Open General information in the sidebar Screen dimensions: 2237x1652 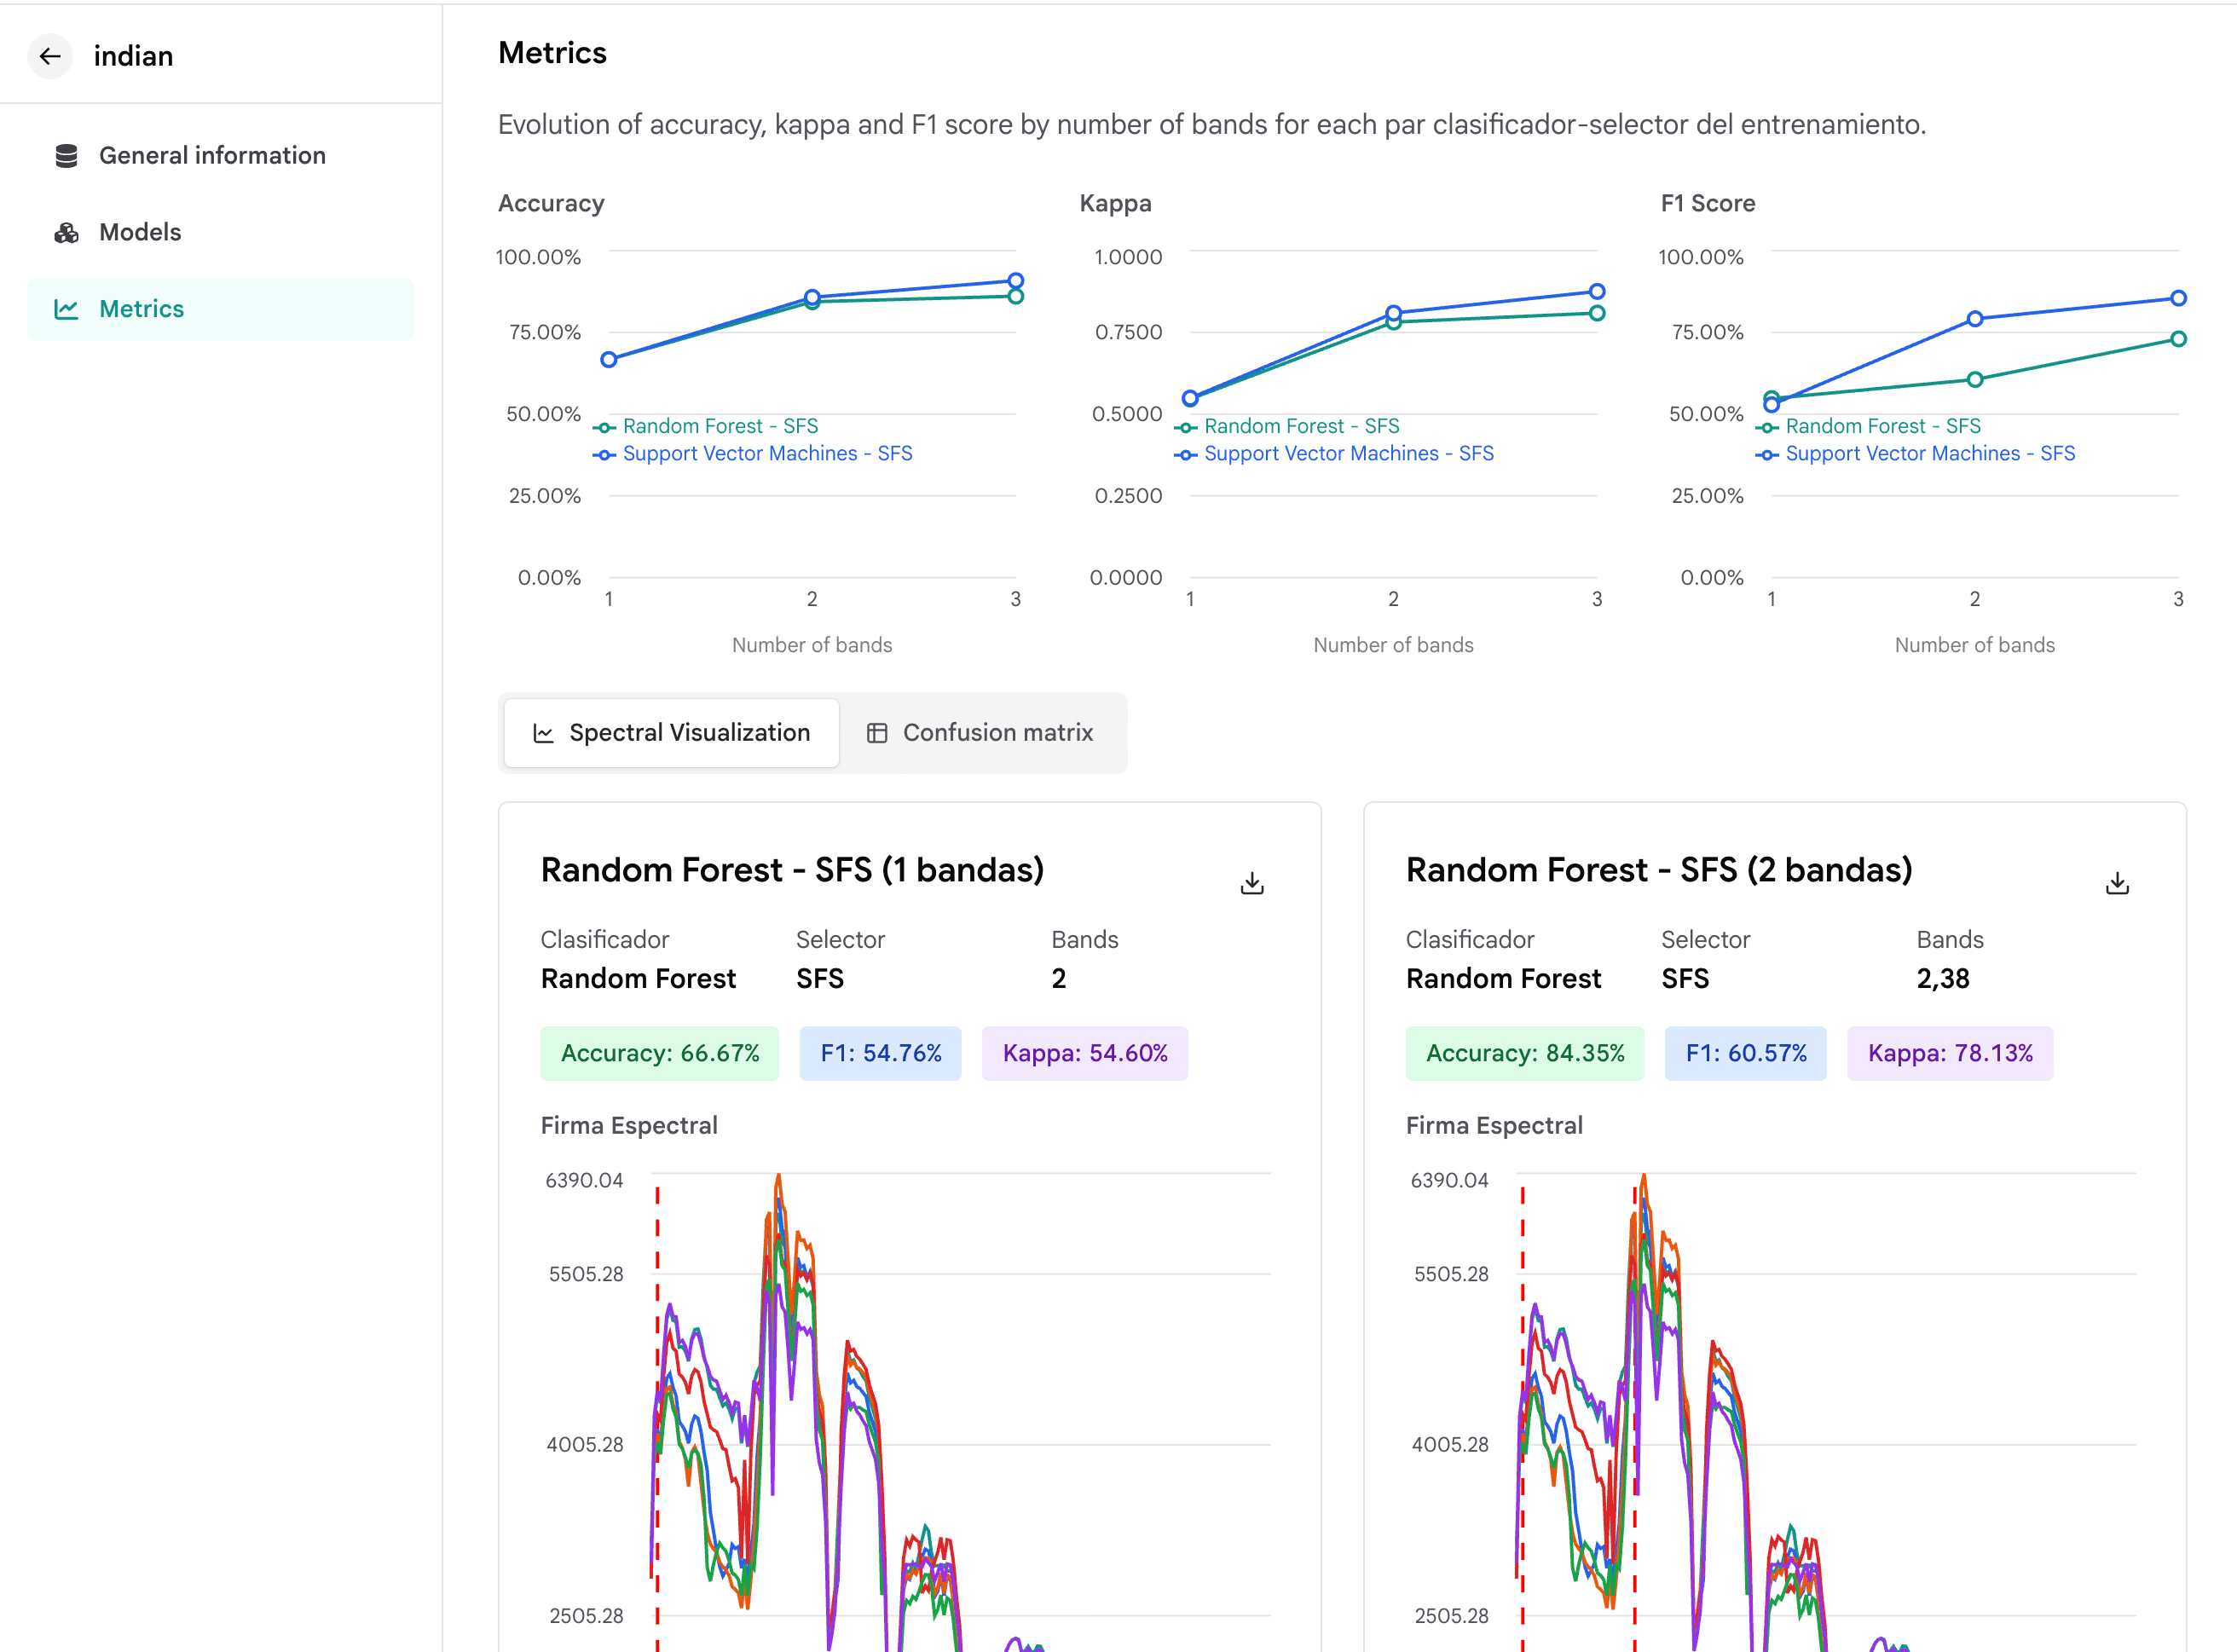[220, 156]
